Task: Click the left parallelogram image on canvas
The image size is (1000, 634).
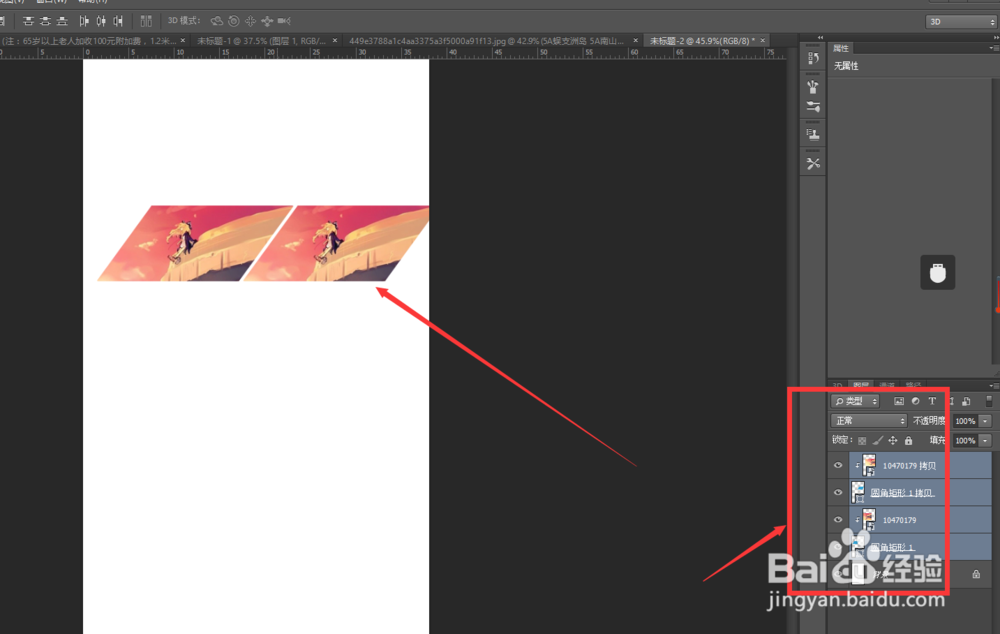Action: 195,243
